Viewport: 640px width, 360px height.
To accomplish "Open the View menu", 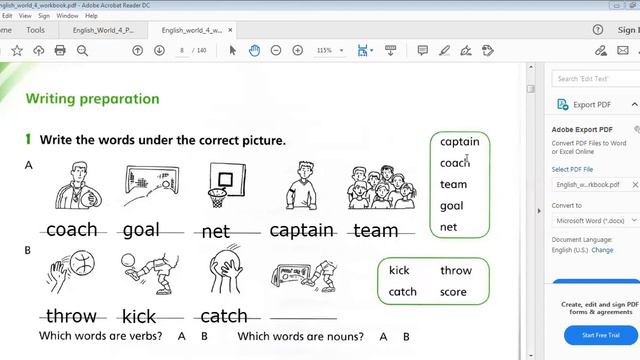I will pyautogui.click(x=25, y=16).
